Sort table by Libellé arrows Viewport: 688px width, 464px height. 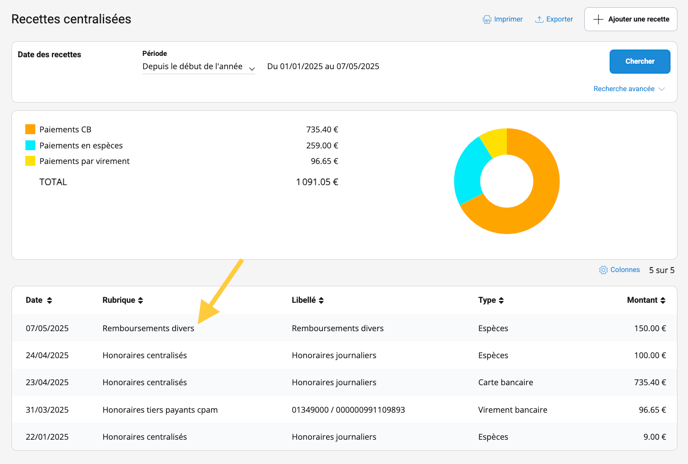321,300
